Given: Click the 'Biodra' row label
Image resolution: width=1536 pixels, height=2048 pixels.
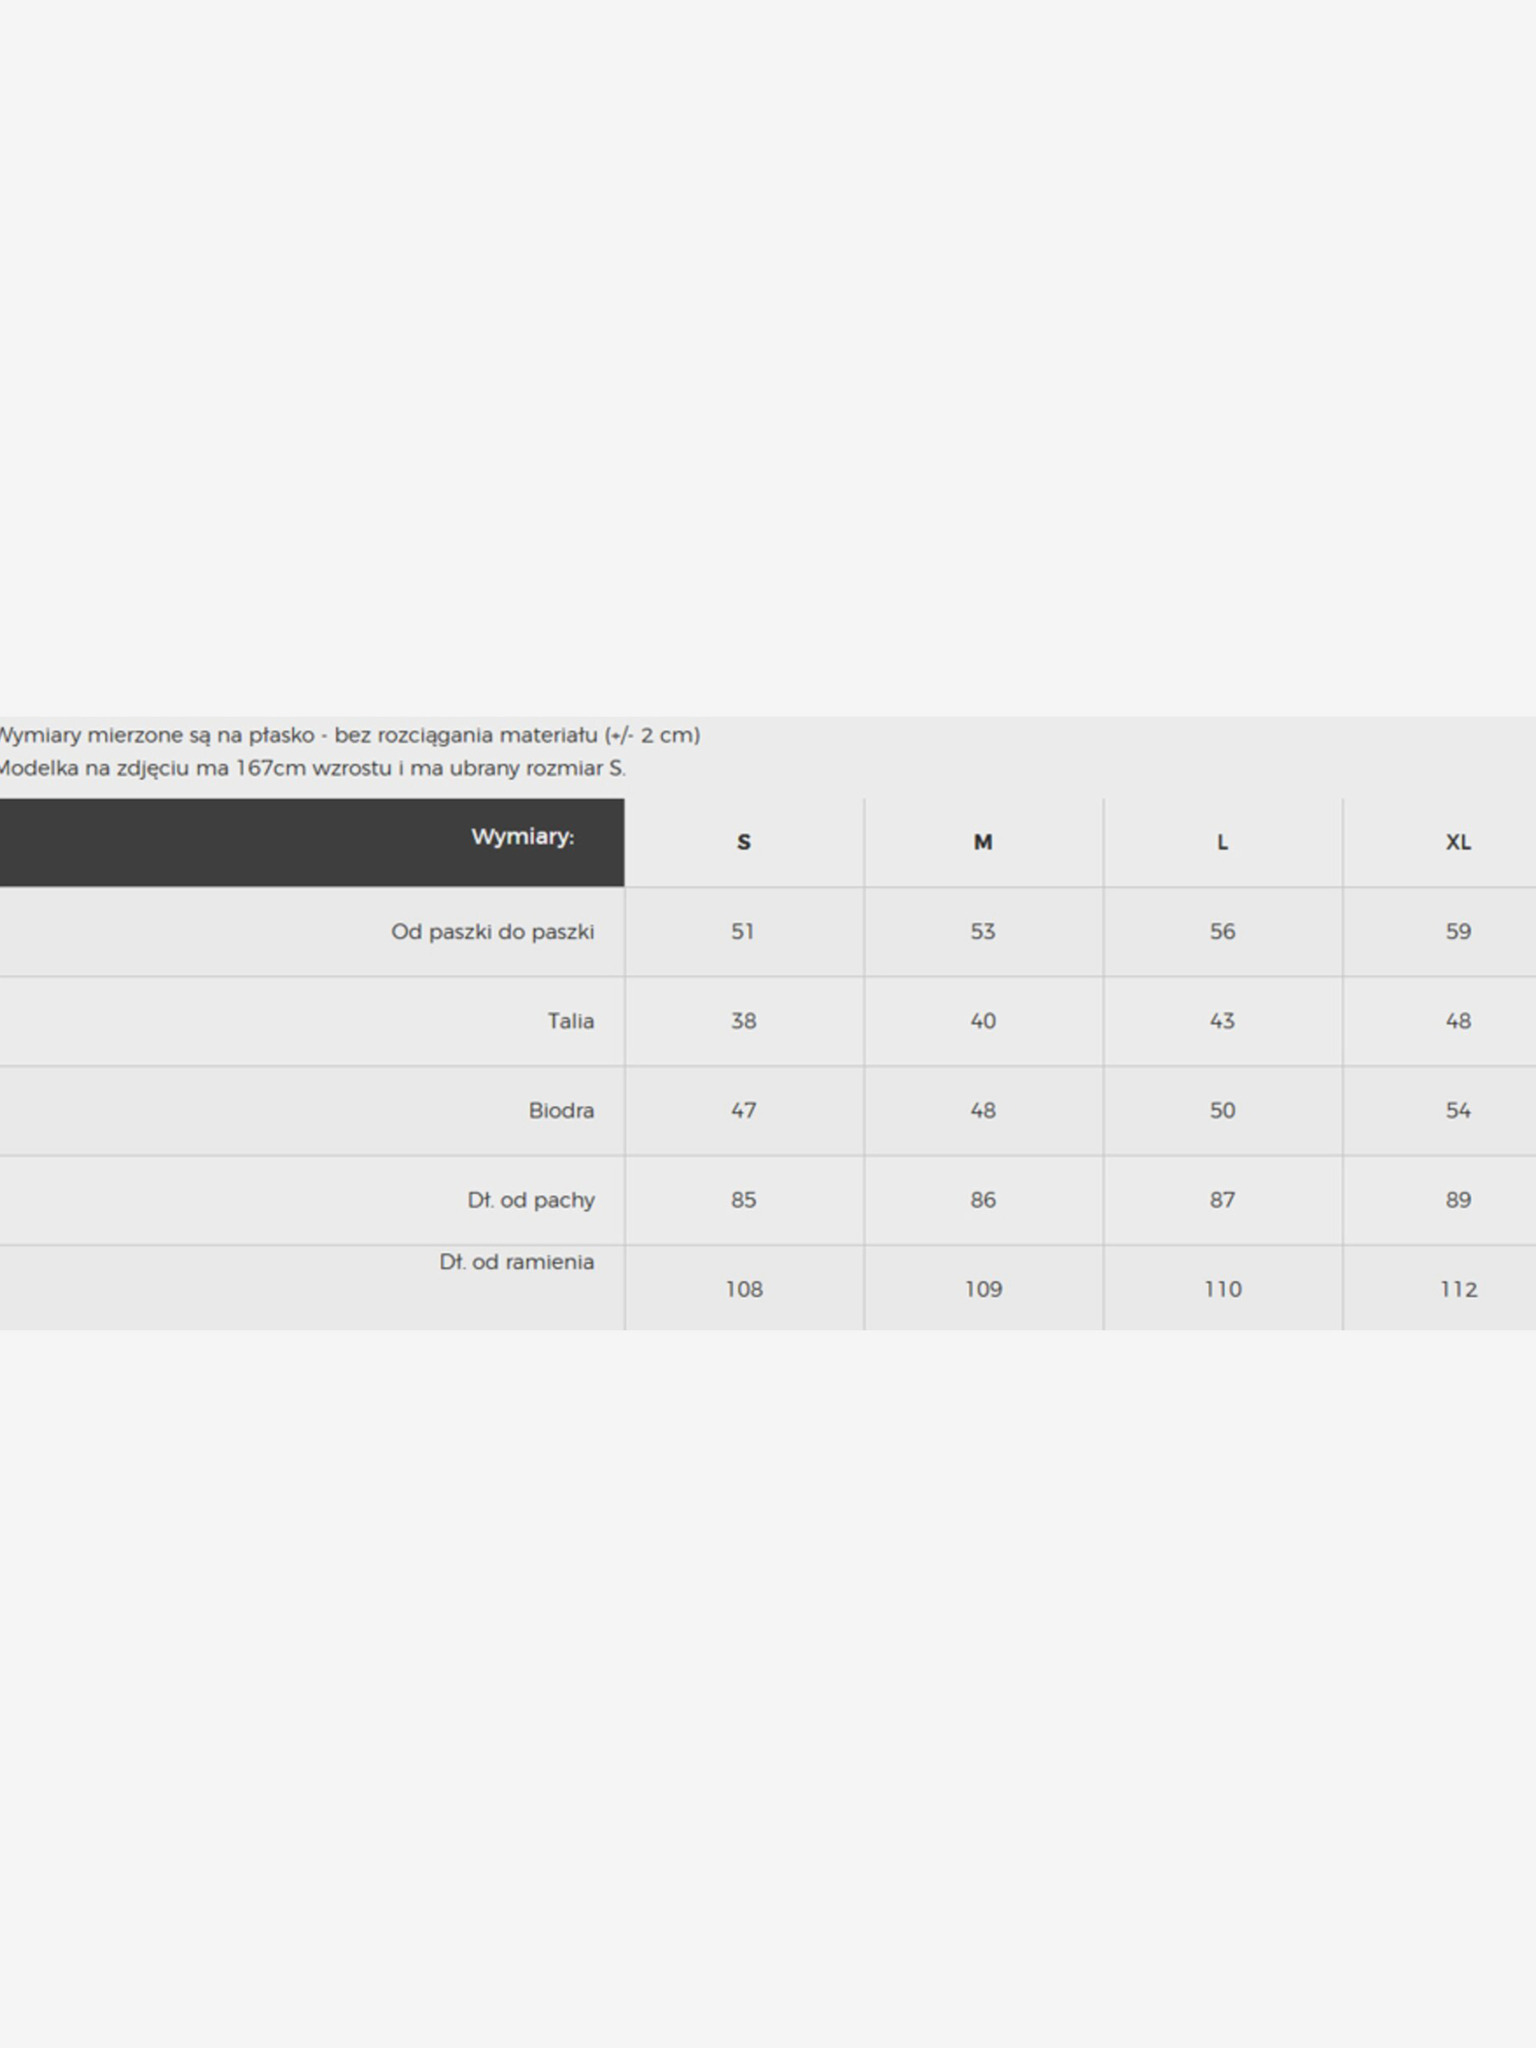Looking at the screenshot, I should pos(561,1110).
